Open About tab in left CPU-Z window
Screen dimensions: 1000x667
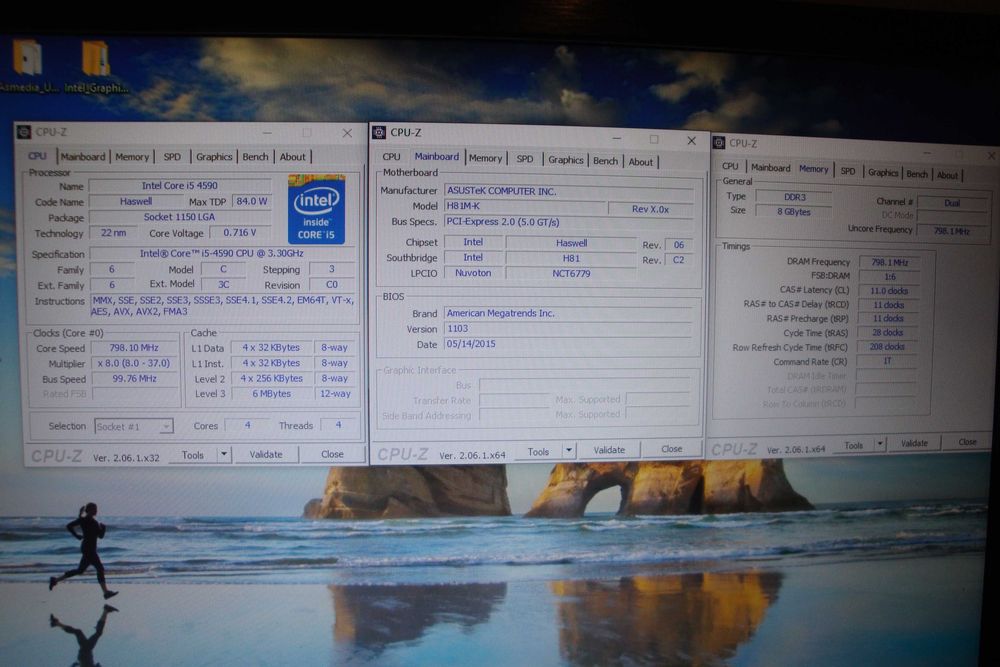click(x=293, y=156)
